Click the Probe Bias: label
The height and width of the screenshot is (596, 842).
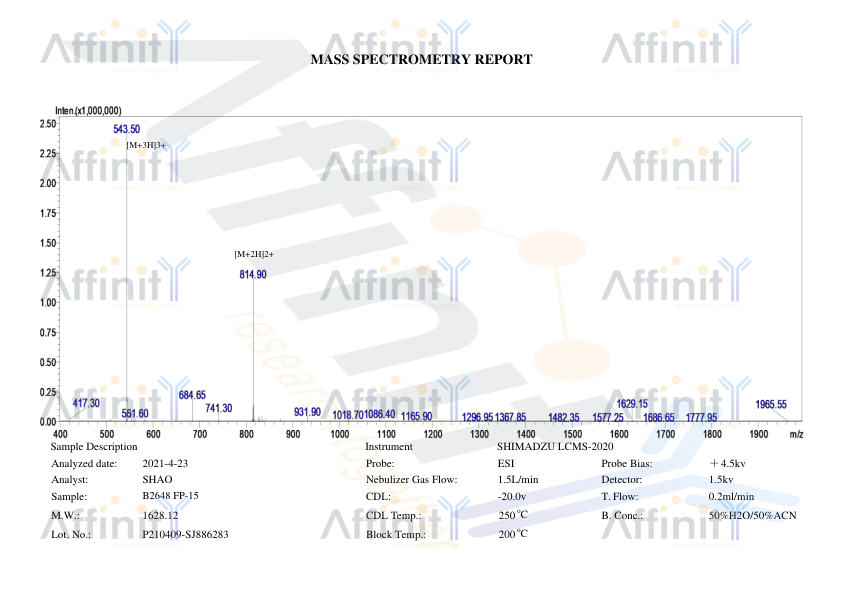[627, 463]
